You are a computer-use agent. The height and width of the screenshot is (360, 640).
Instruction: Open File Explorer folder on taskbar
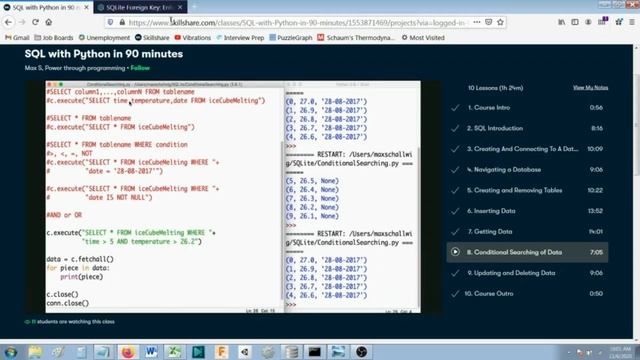pos(35,352)
